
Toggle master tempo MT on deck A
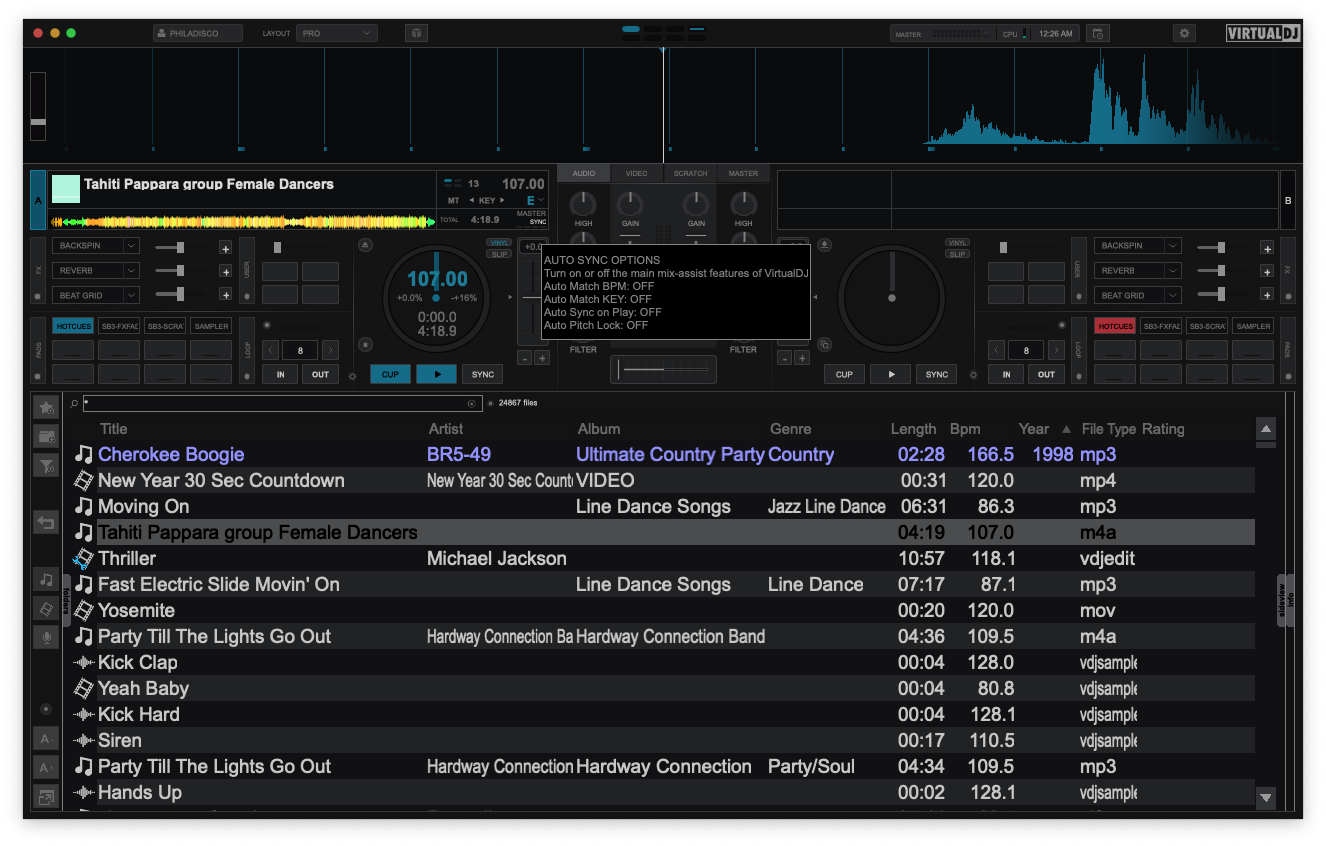[453, 201]
